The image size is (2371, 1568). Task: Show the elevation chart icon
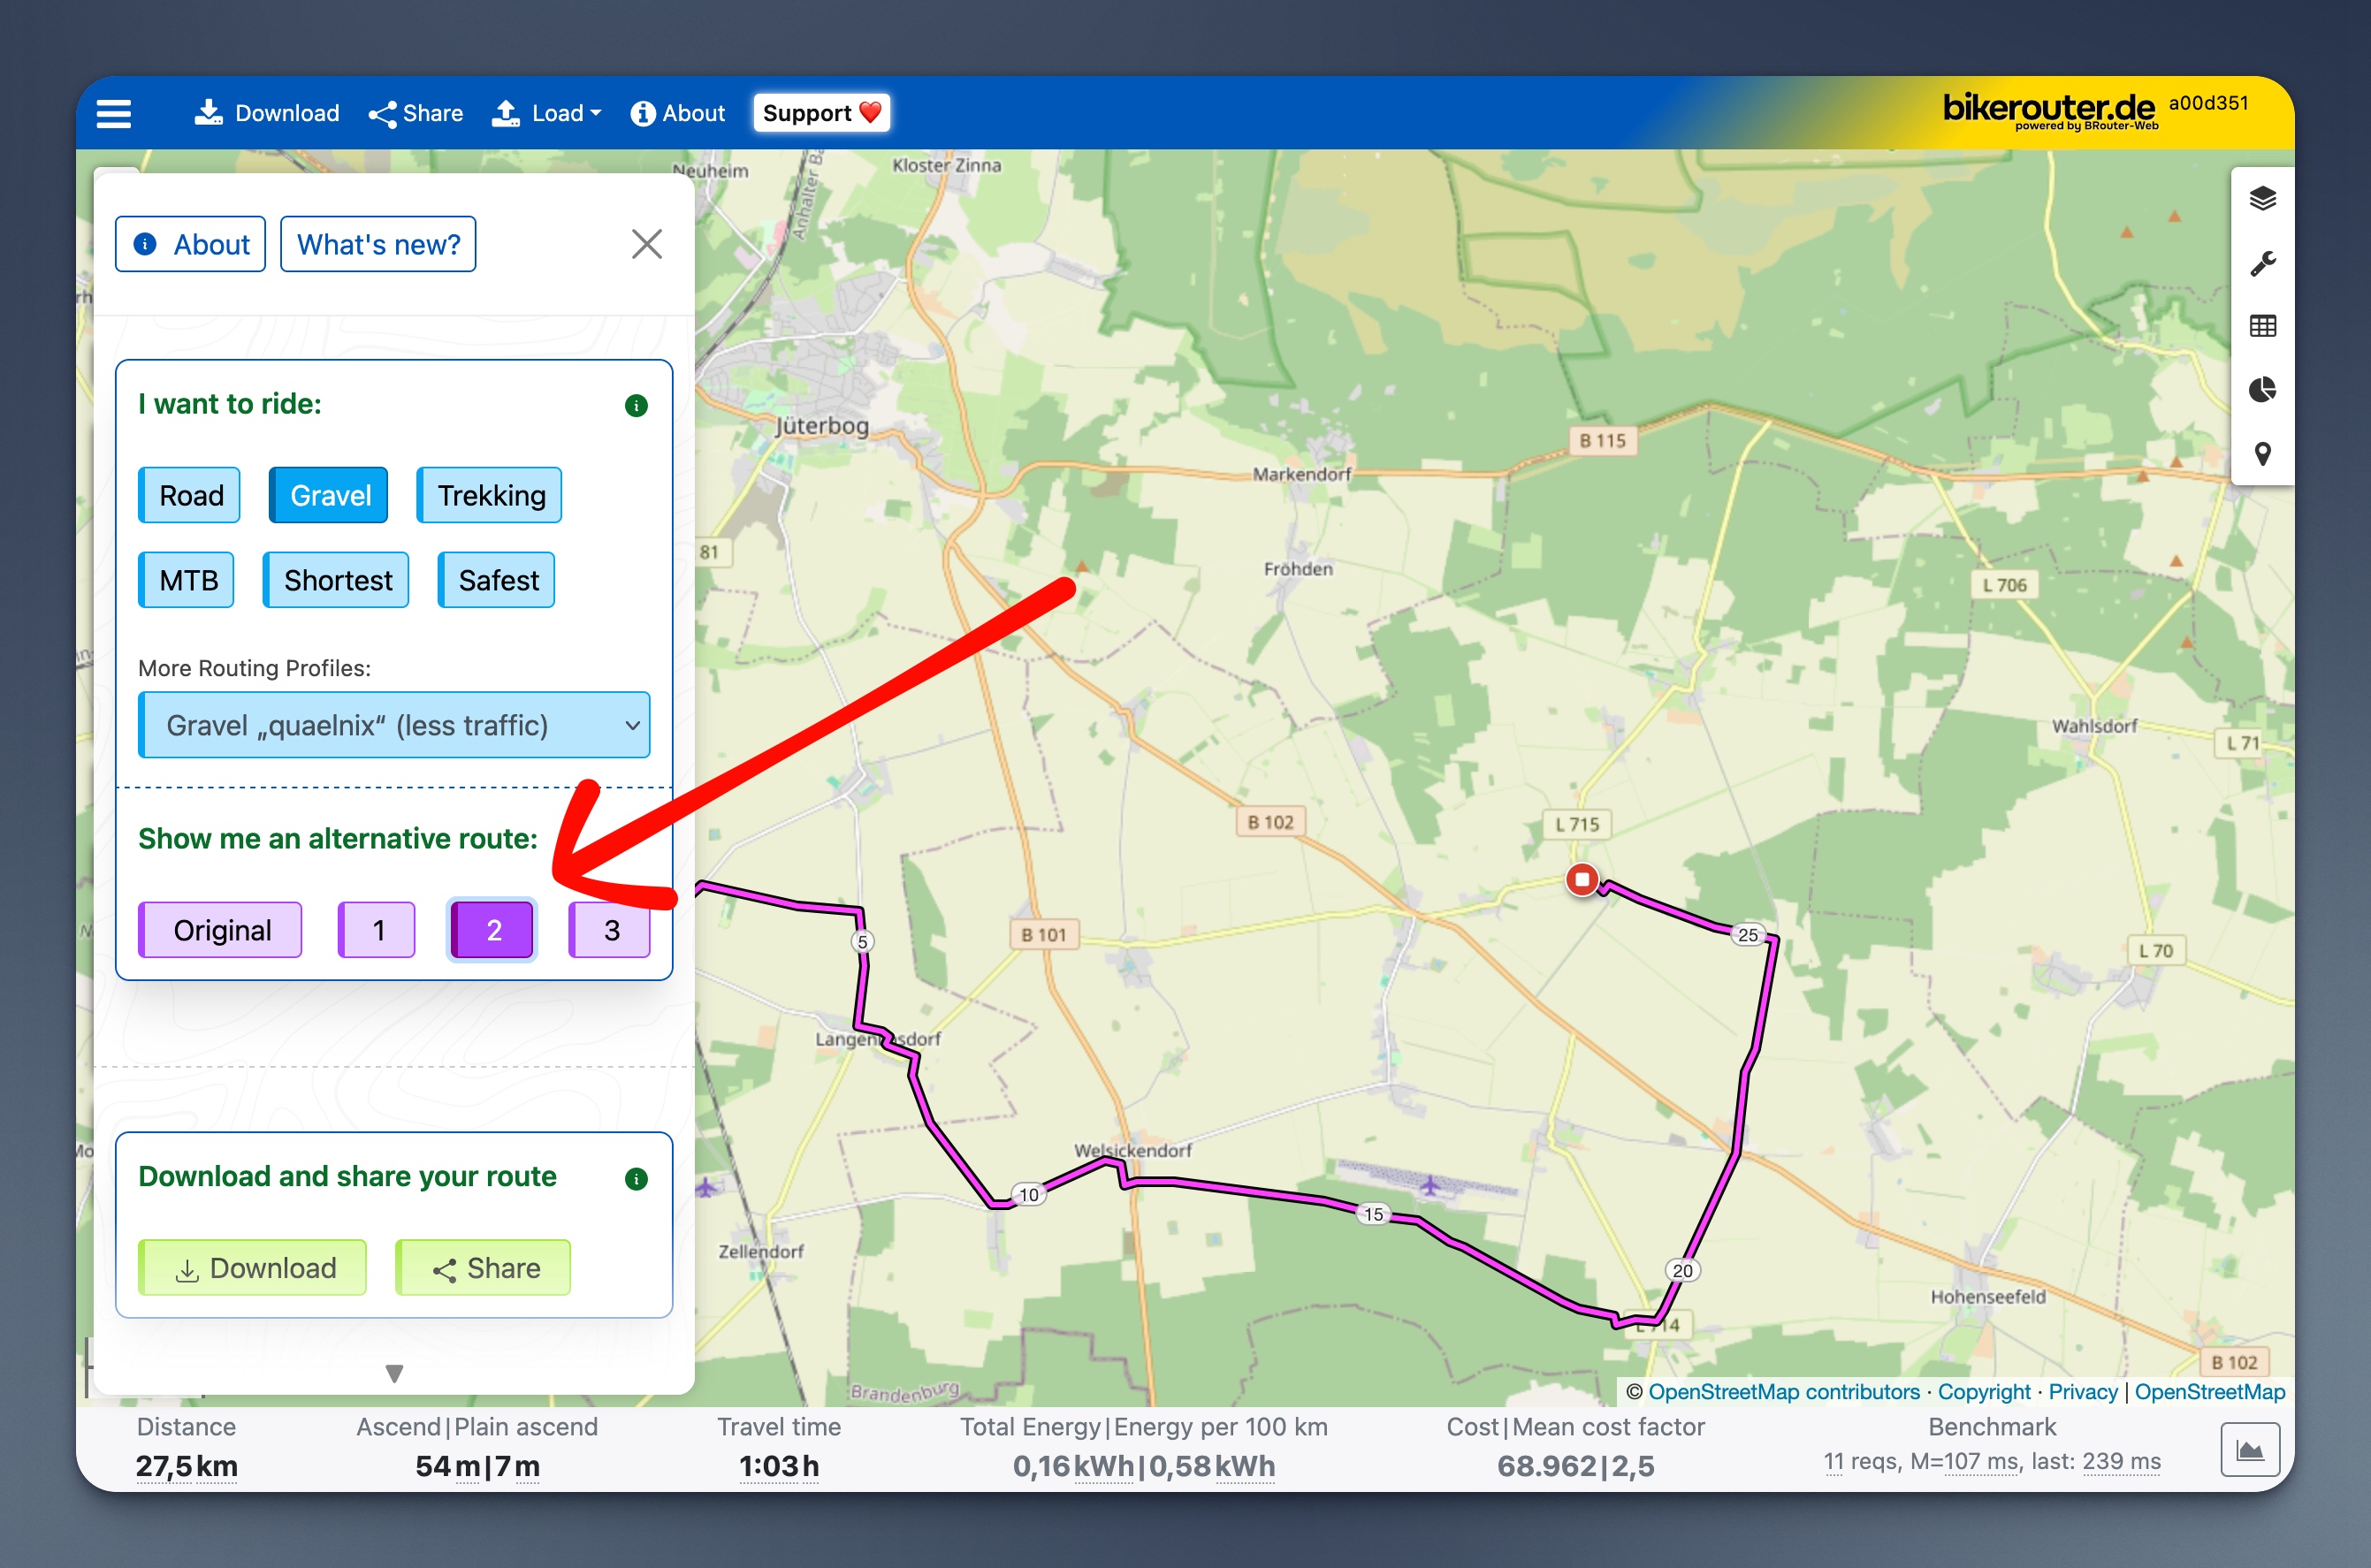pyautogui.click(x=2249, y=1449)
